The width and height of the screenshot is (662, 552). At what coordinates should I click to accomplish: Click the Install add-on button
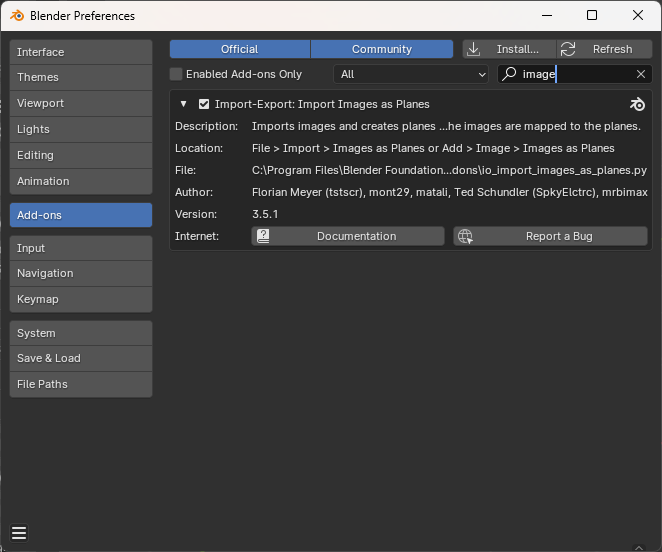pyautogui.click(x=508, y=49)
